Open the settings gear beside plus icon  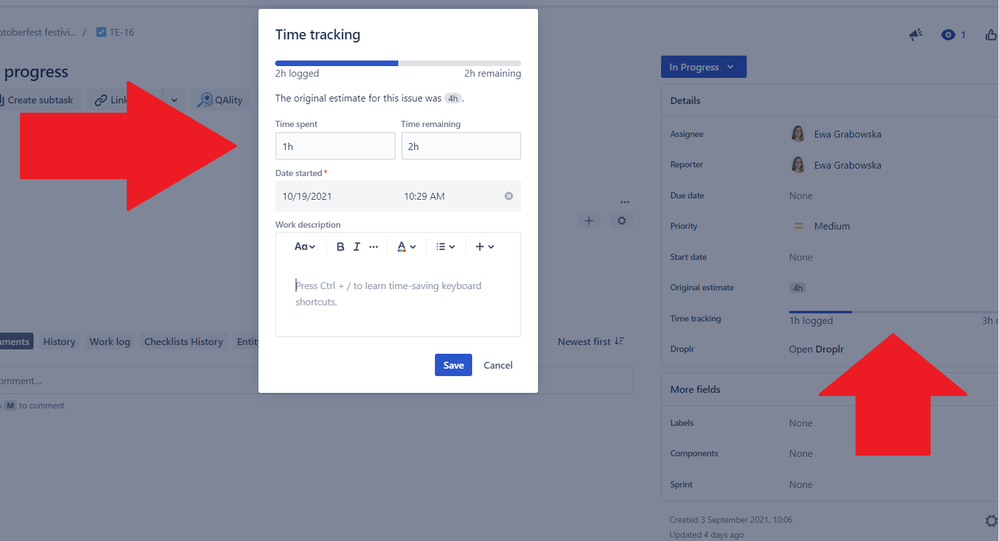click(621, 220)
